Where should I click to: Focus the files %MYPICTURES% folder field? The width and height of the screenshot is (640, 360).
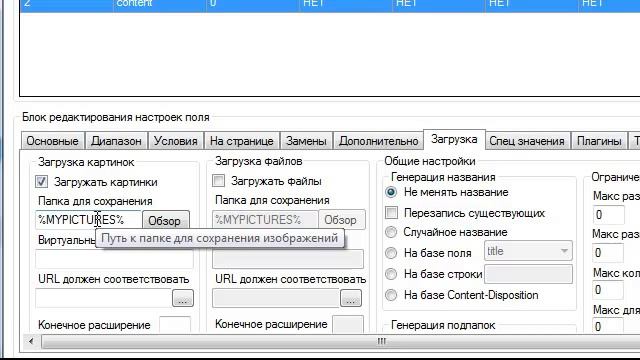pos(265,220)
